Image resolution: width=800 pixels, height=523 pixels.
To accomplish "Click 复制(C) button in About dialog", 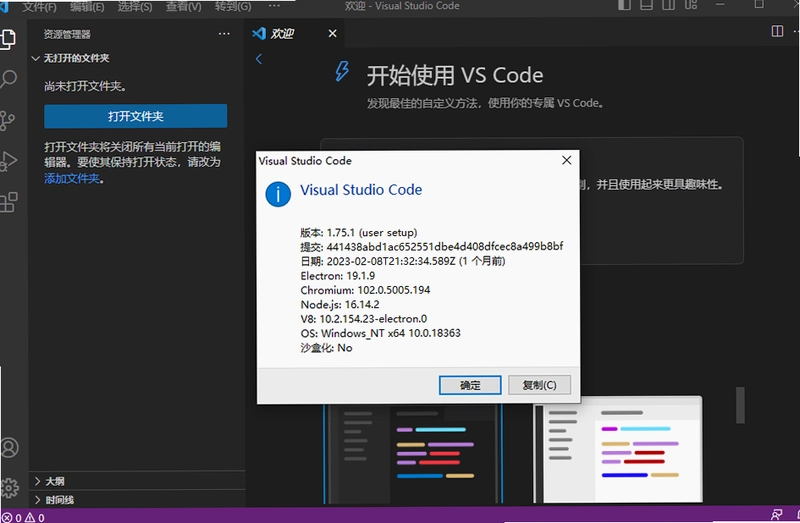I will pos(539,385).
